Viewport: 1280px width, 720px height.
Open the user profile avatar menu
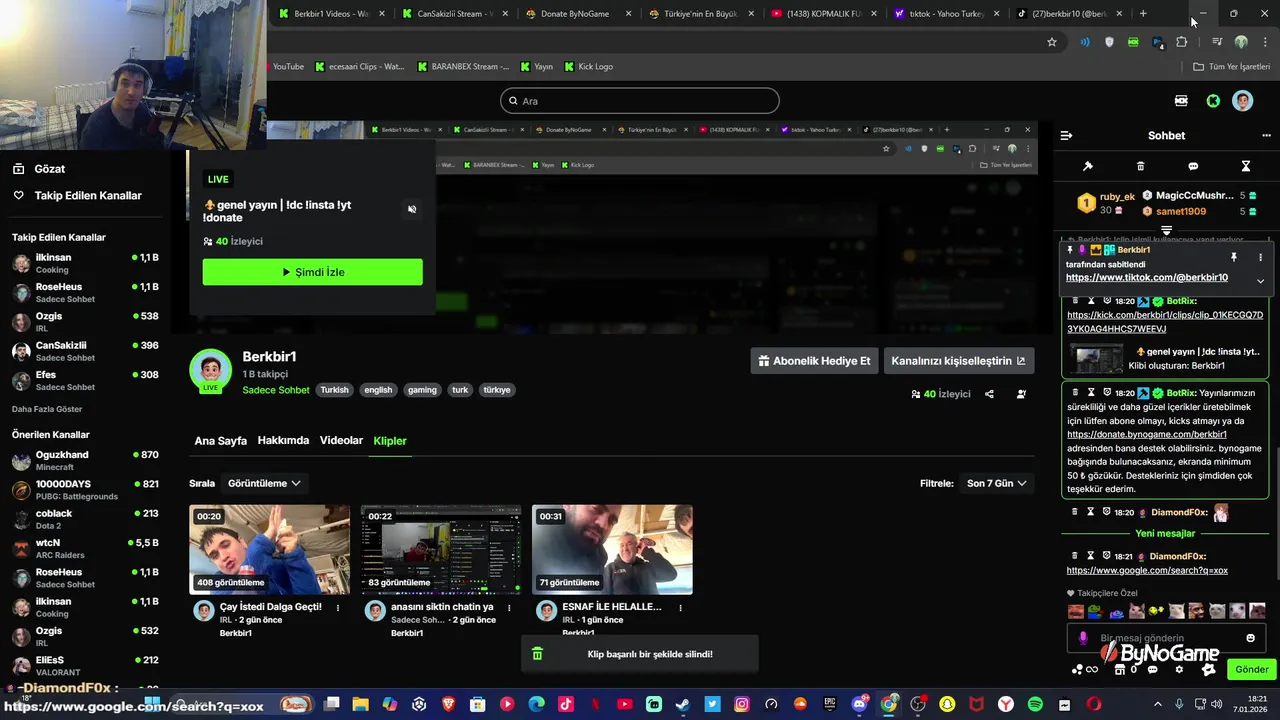[x=1242, y=101]
